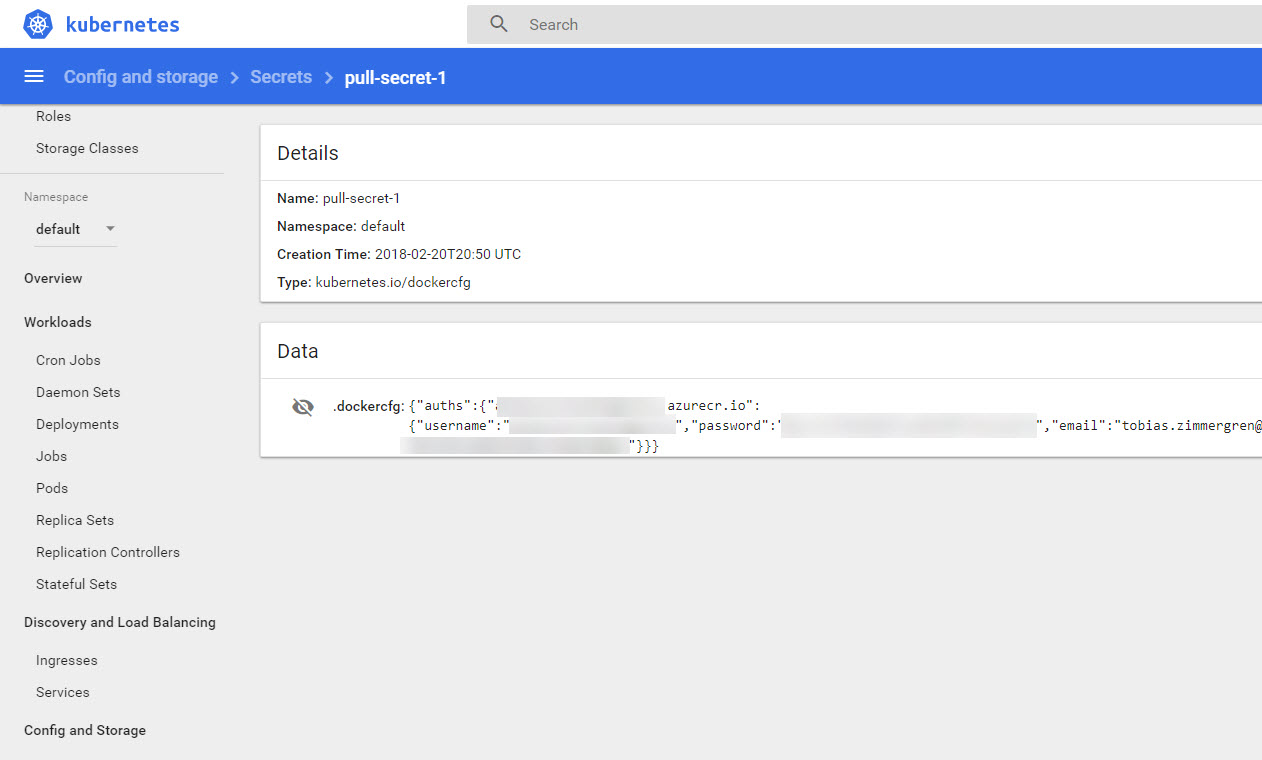Toggle the hamburger navigation menu
Screen dimensions: 1262x760
(34, 77)
